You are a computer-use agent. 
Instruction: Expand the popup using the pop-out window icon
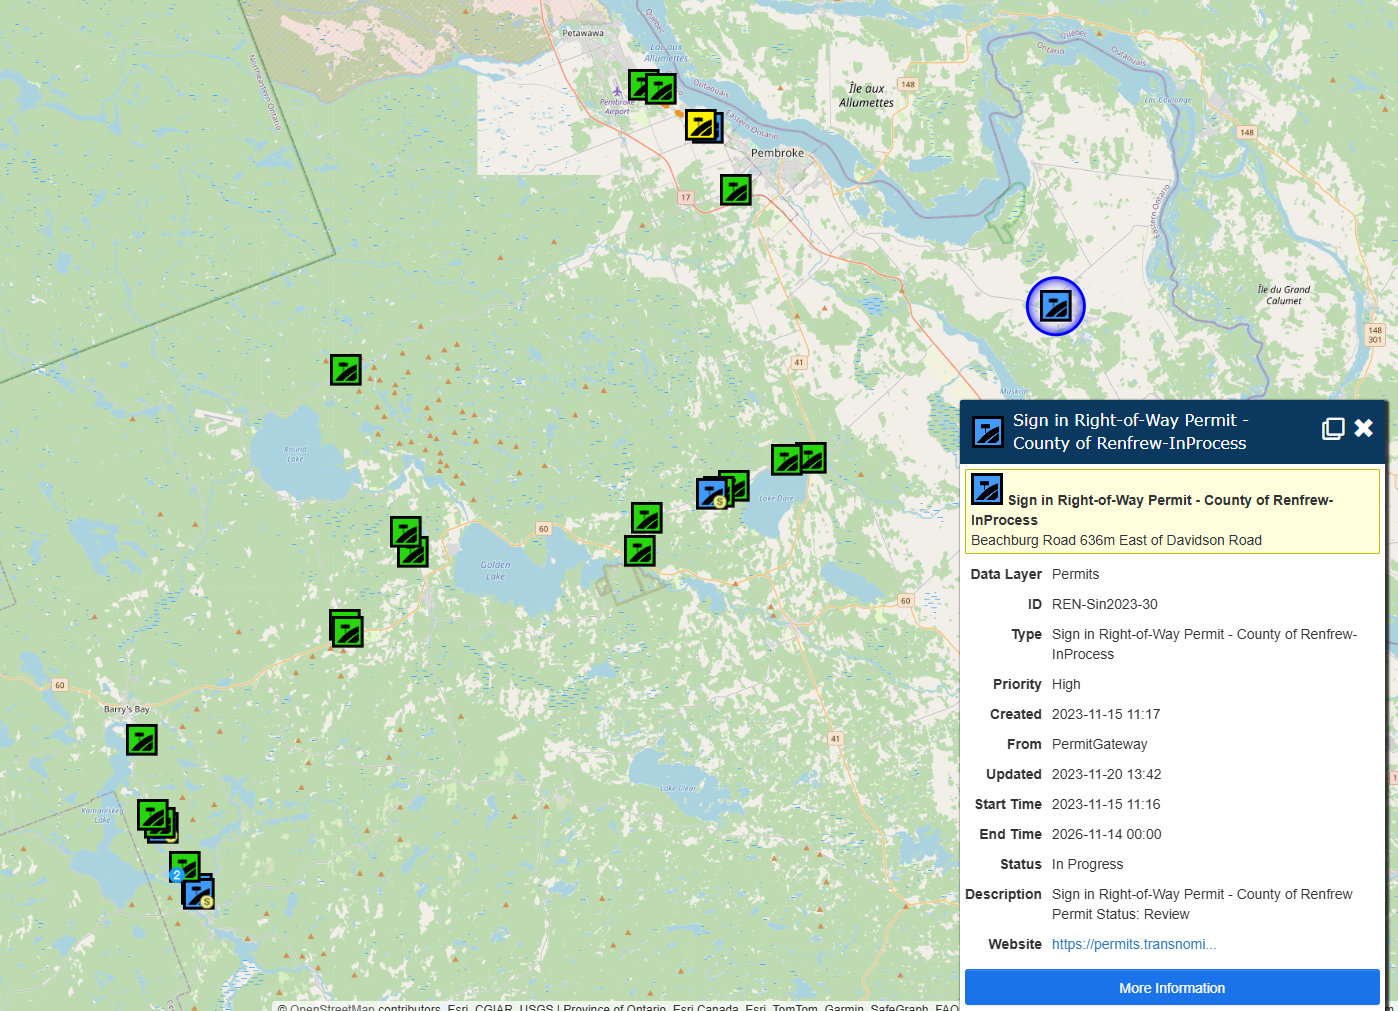[x=1332, y=429]
